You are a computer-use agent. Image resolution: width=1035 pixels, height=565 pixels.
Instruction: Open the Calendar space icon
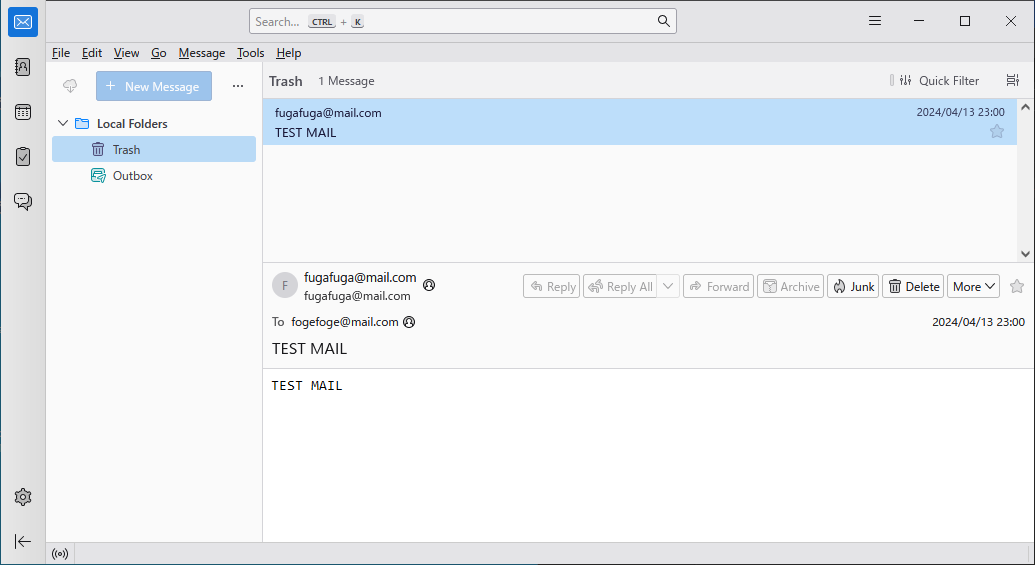(23, 112)
